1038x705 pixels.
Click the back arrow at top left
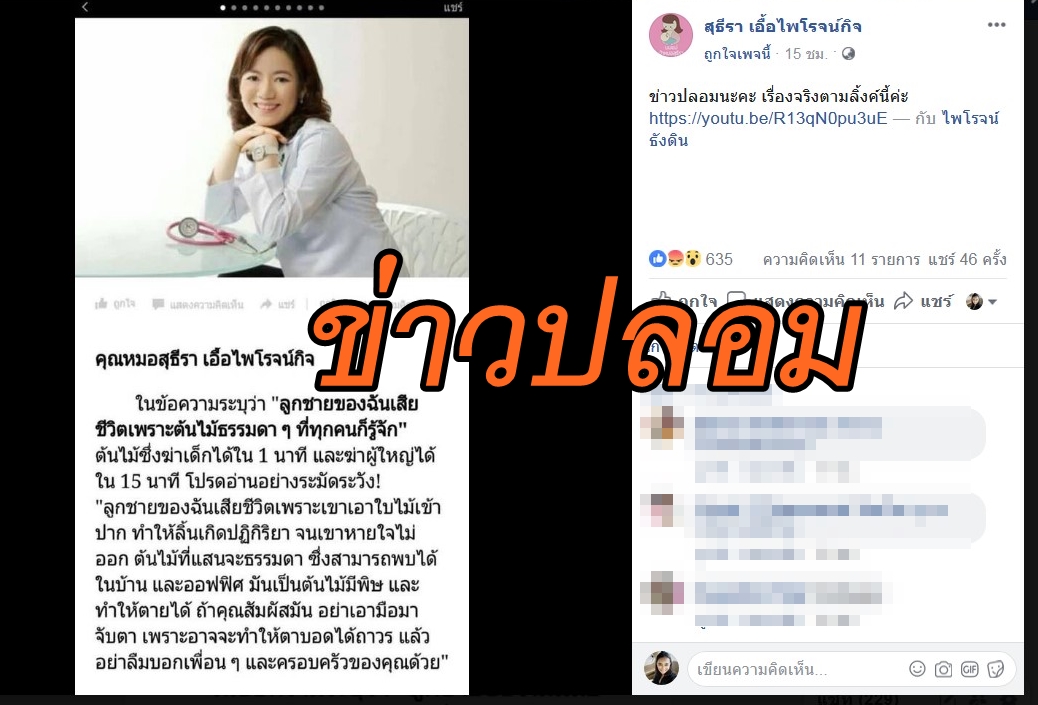(x=85, y=7)
